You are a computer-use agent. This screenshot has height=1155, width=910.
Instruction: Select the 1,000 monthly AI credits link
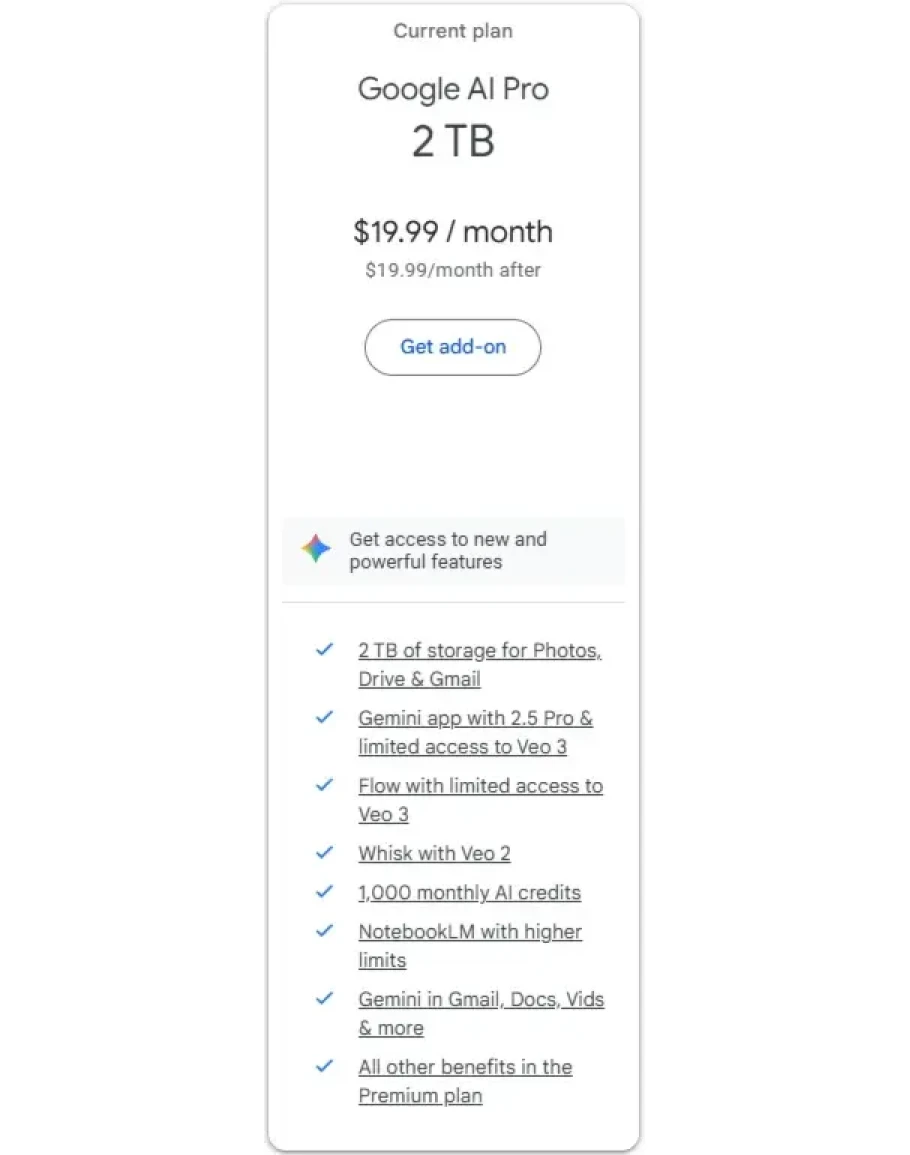469,893
